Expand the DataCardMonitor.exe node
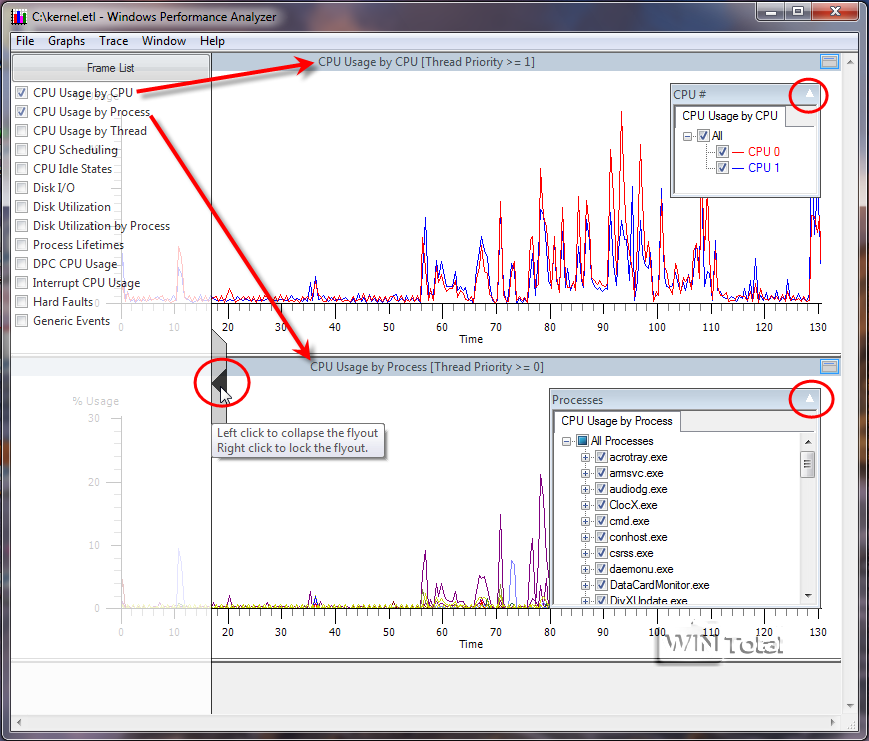 [x=585, y=585]
